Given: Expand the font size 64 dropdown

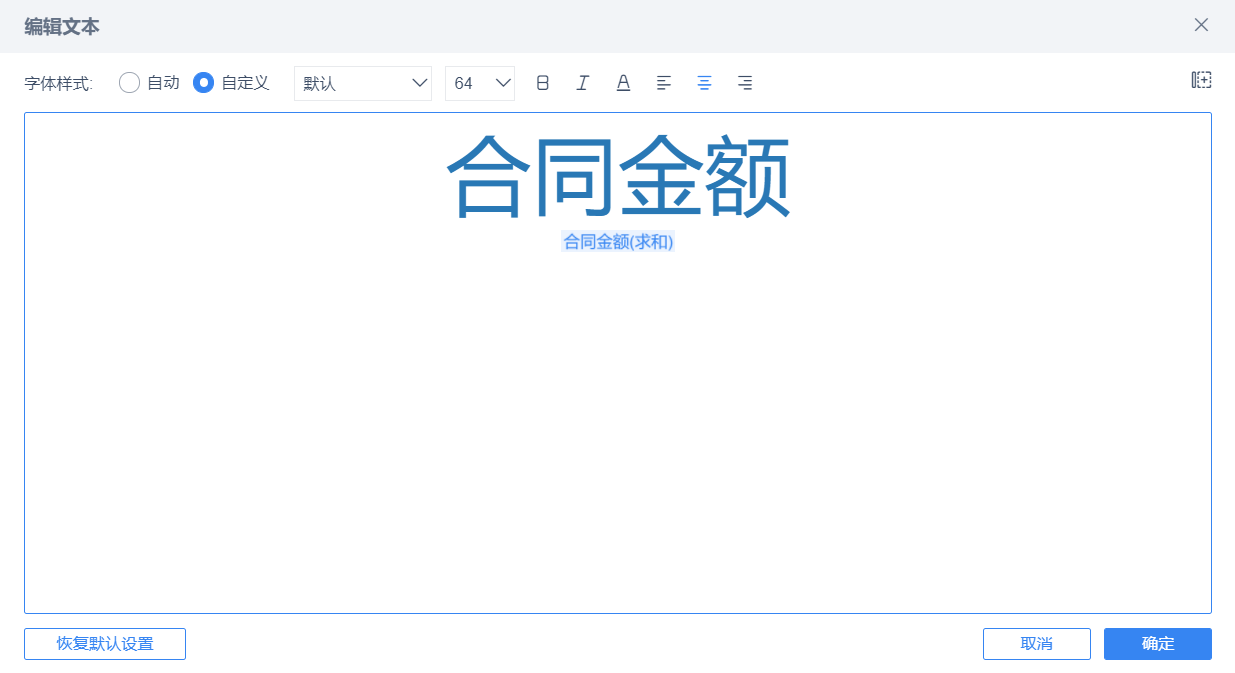Looking at the screenshot, I should (x=480, y=83).
